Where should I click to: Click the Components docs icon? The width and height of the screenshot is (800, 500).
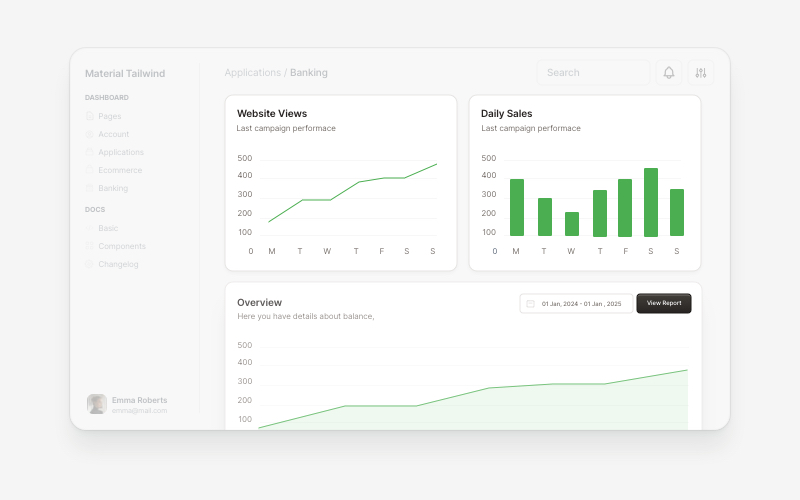click(x=90, y=246)
